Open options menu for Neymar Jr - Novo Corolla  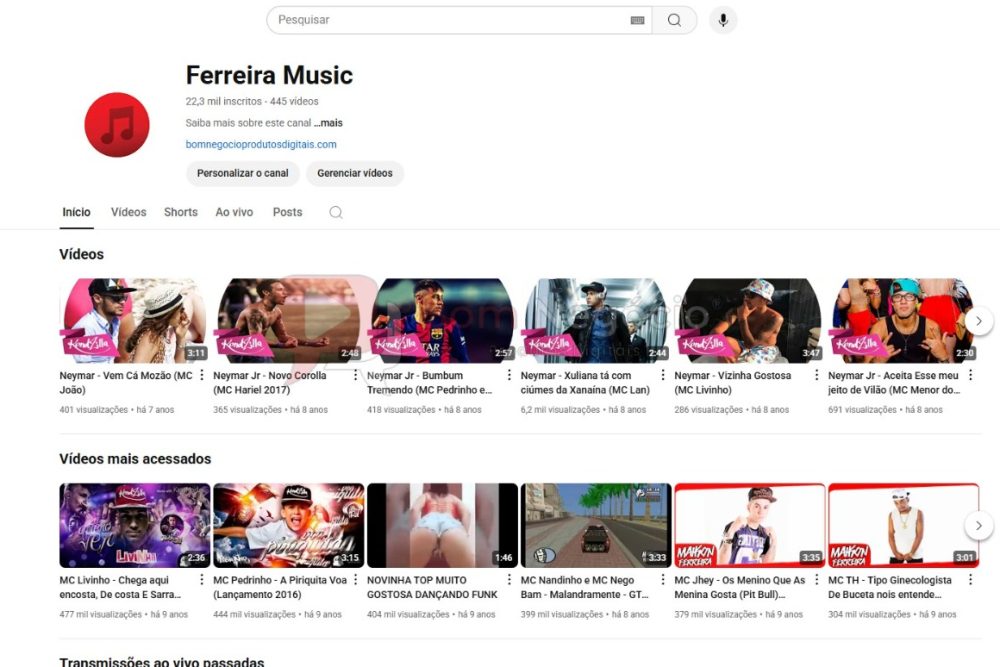(x=356, y=375)
